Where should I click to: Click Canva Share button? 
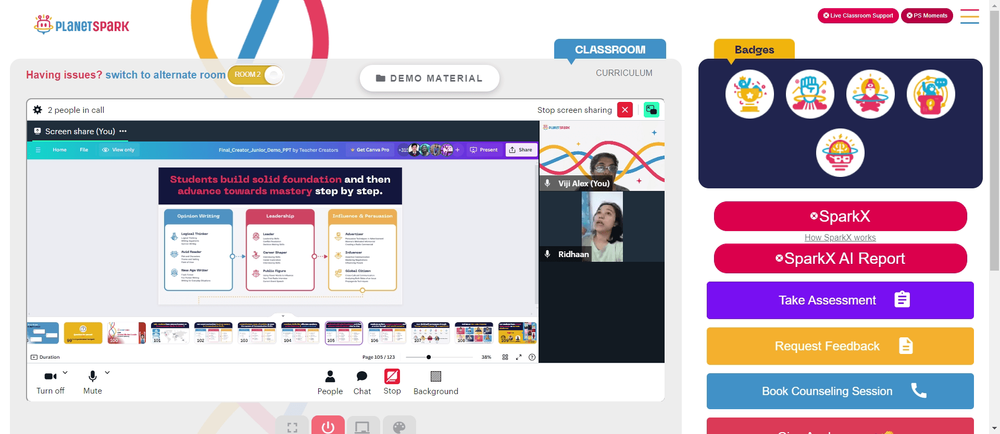click(x=521, y=150)
